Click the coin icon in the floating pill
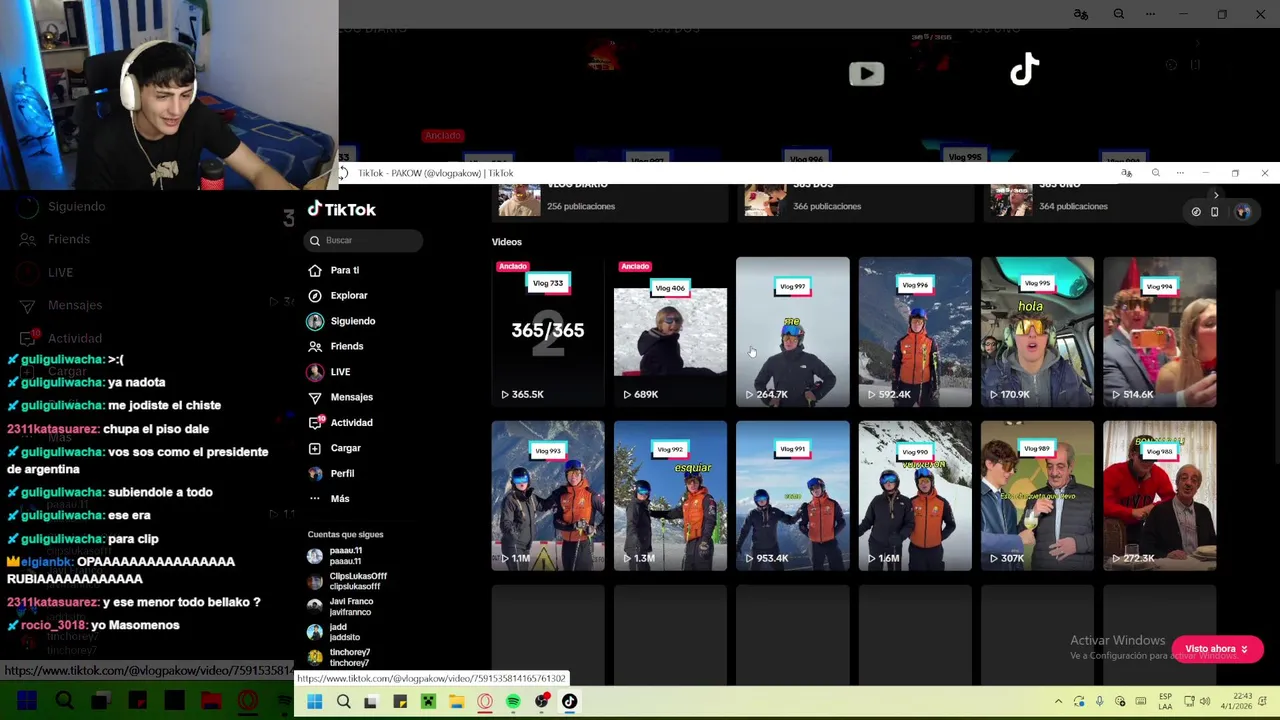 point(1196,212)
